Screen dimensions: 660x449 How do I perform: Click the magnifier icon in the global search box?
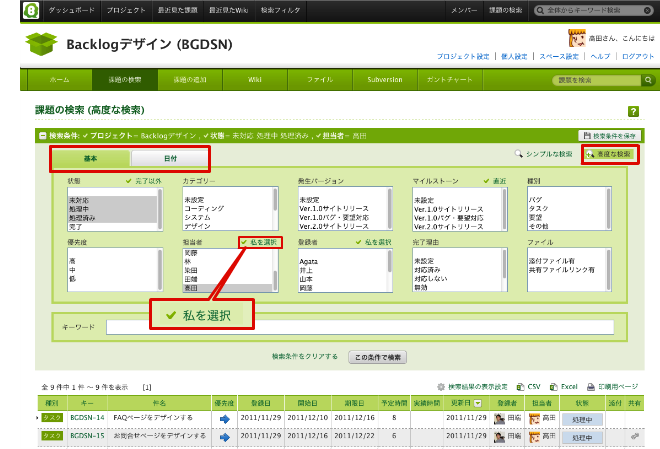tap(540, 11)
